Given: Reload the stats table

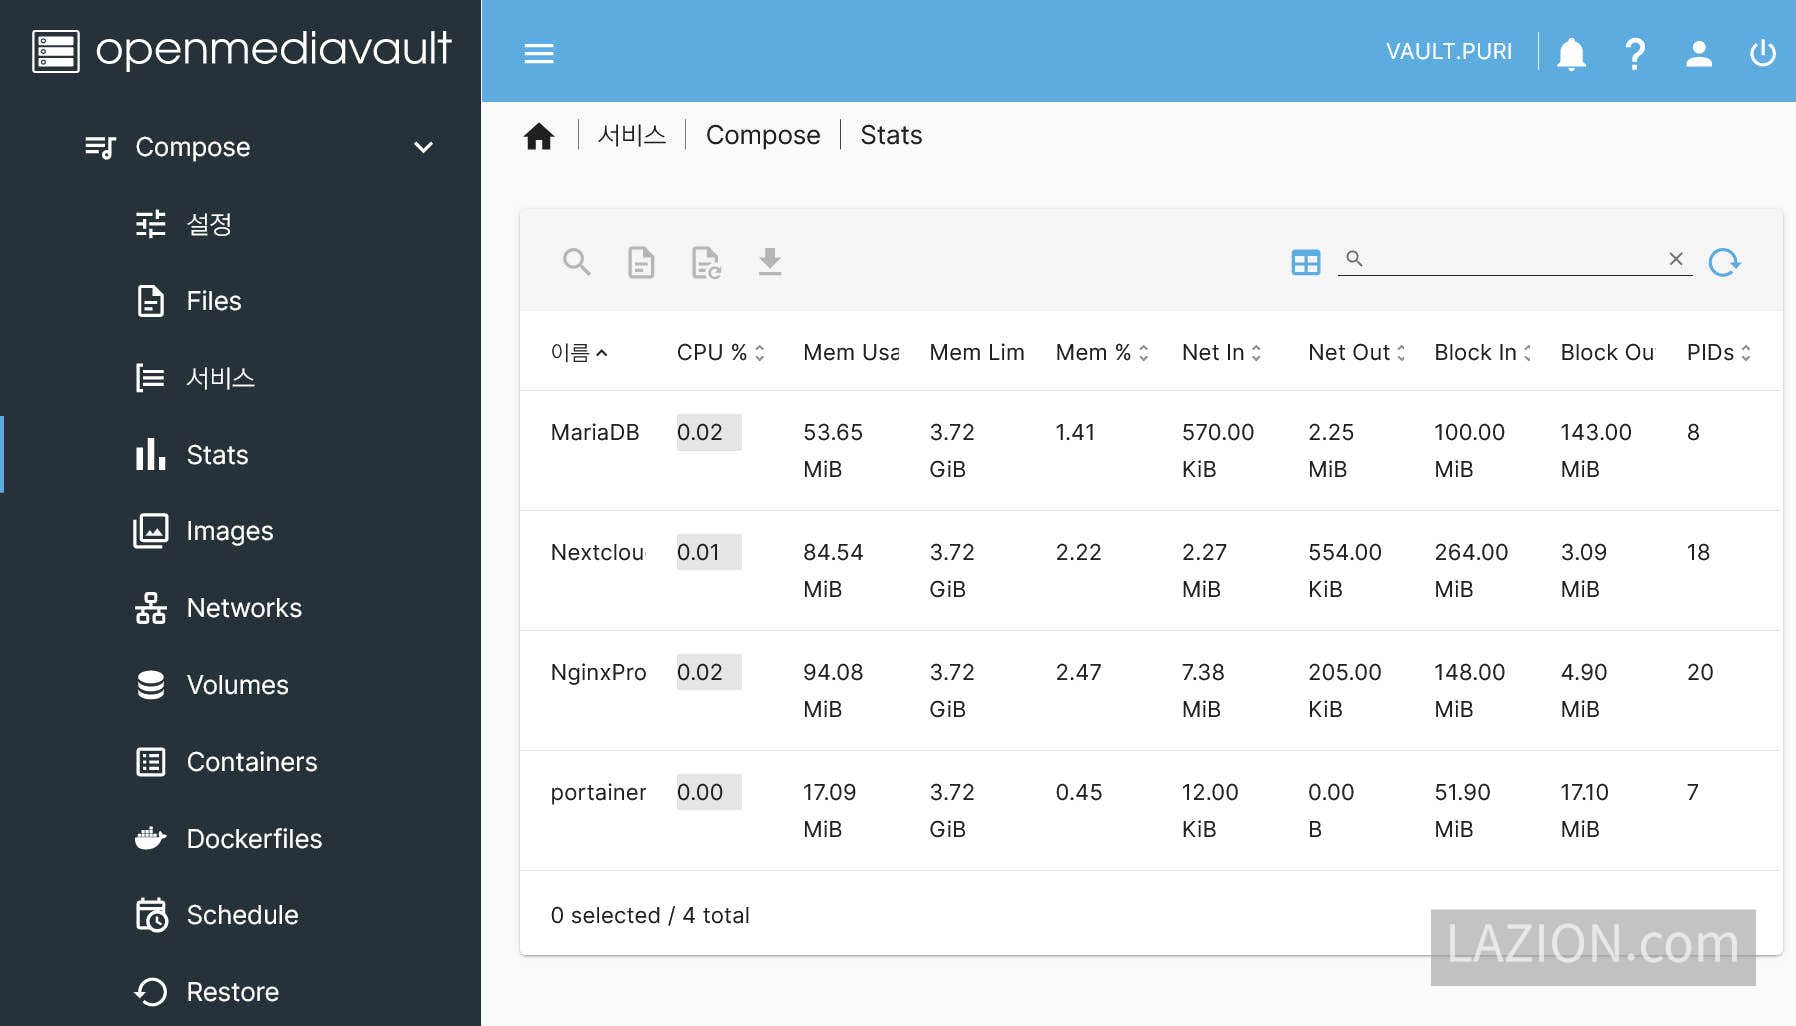Looking at the screenshot, I should pos(1724,262).
